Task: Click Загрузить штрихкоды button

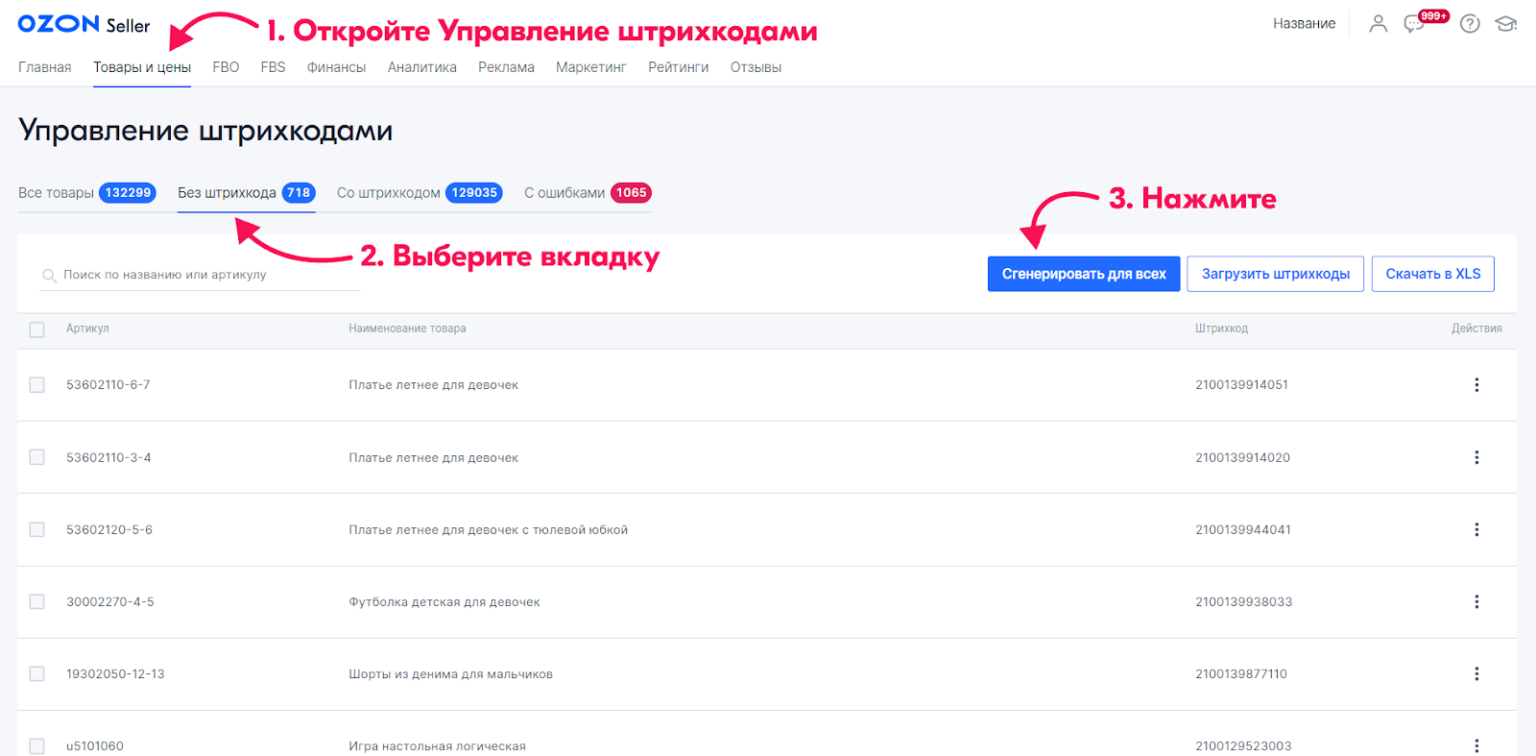Action: (x=1275, y=273)
